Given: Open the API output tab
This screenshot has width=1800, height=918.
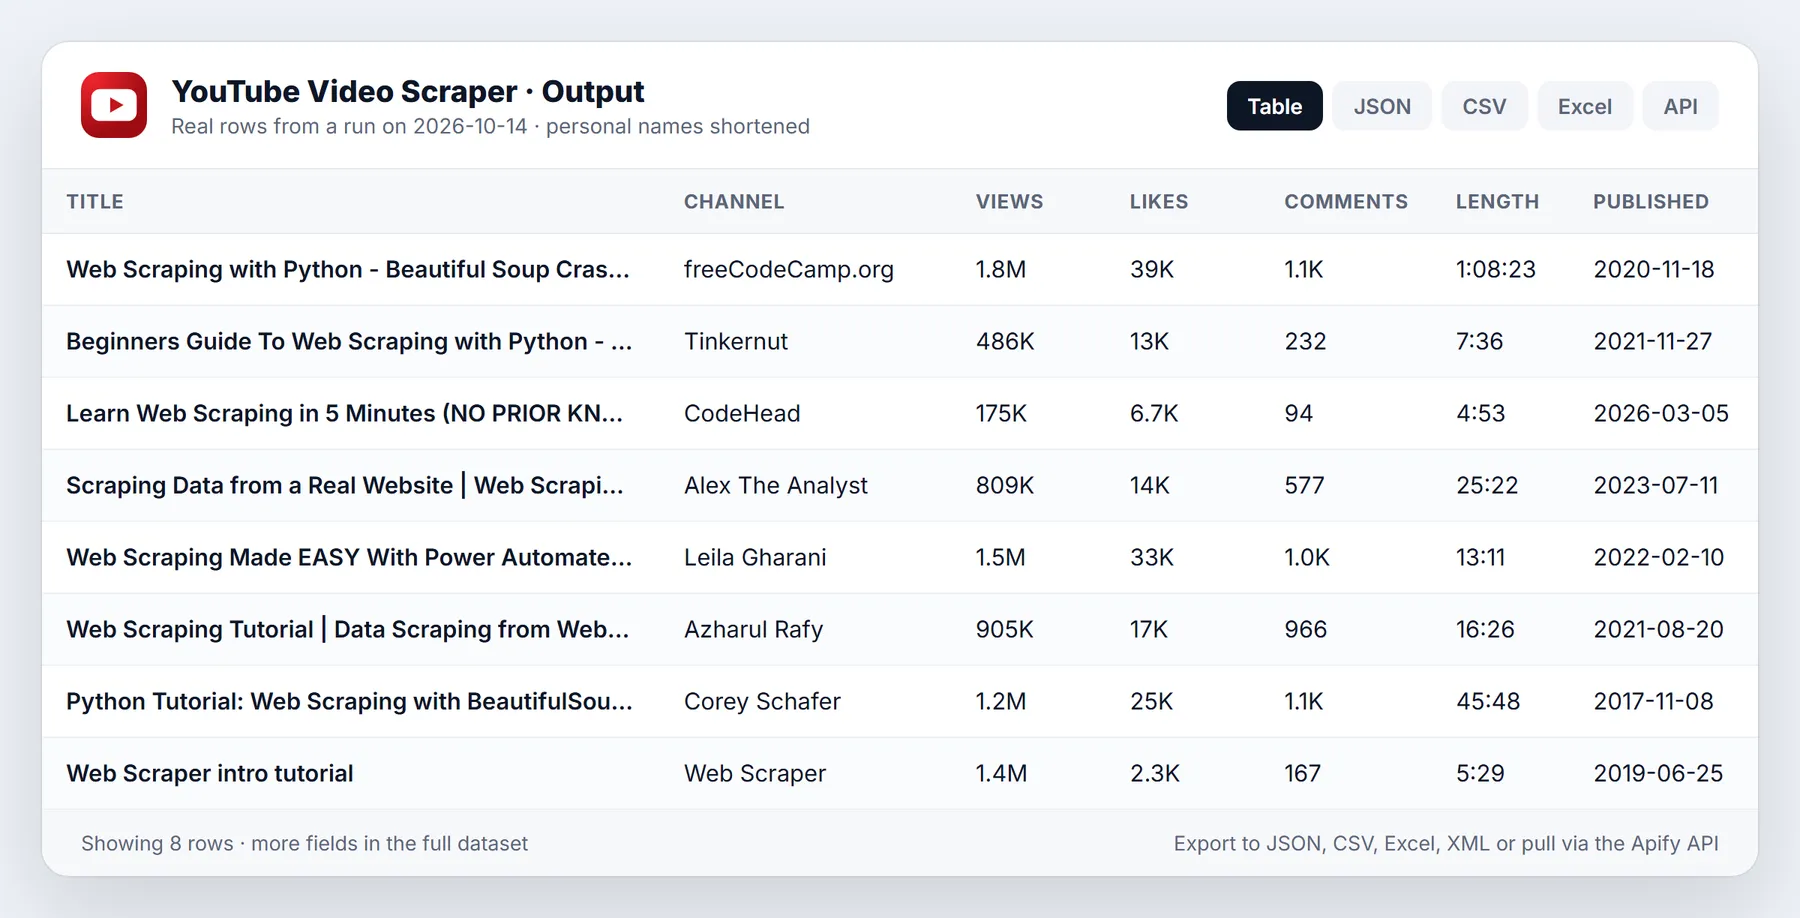Looking at the screenshot, I should pos(1680,106).
